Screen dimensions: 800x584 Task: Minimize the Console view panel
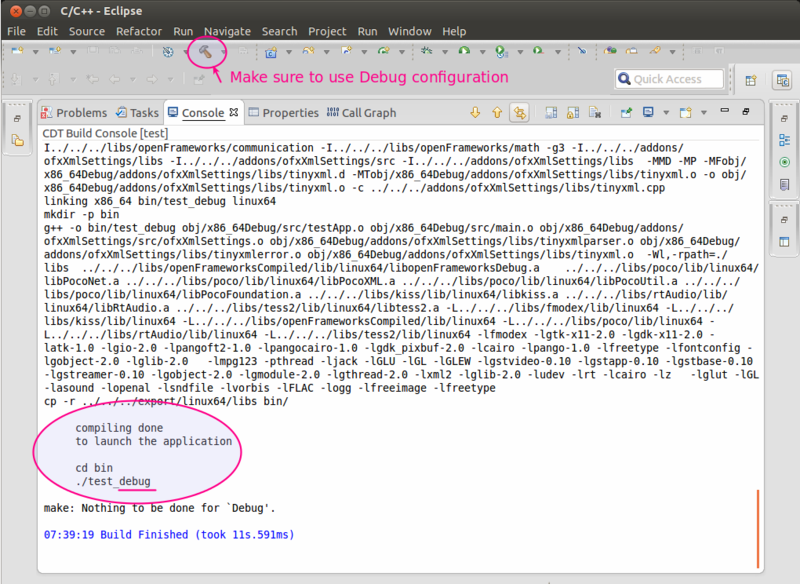click(724, 111)
